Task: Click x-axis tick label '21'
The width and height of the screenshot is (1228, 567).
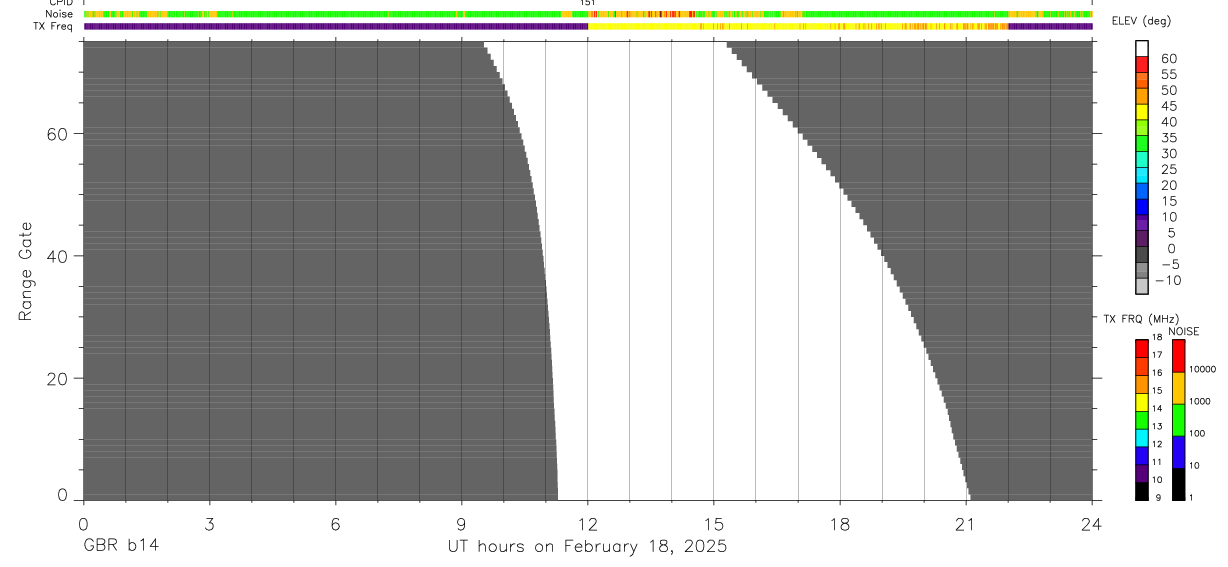Action: coord(965,524)
